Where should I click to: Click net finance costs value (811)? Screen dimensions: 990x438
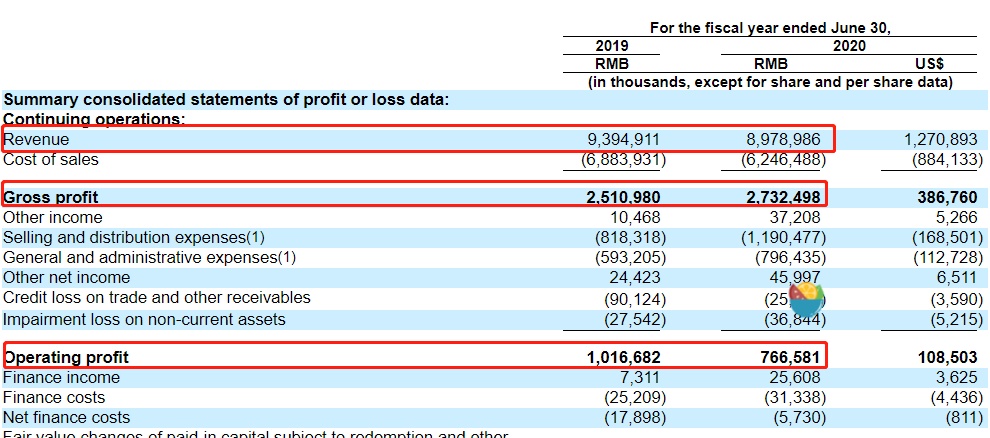click(x=964, y=418)
